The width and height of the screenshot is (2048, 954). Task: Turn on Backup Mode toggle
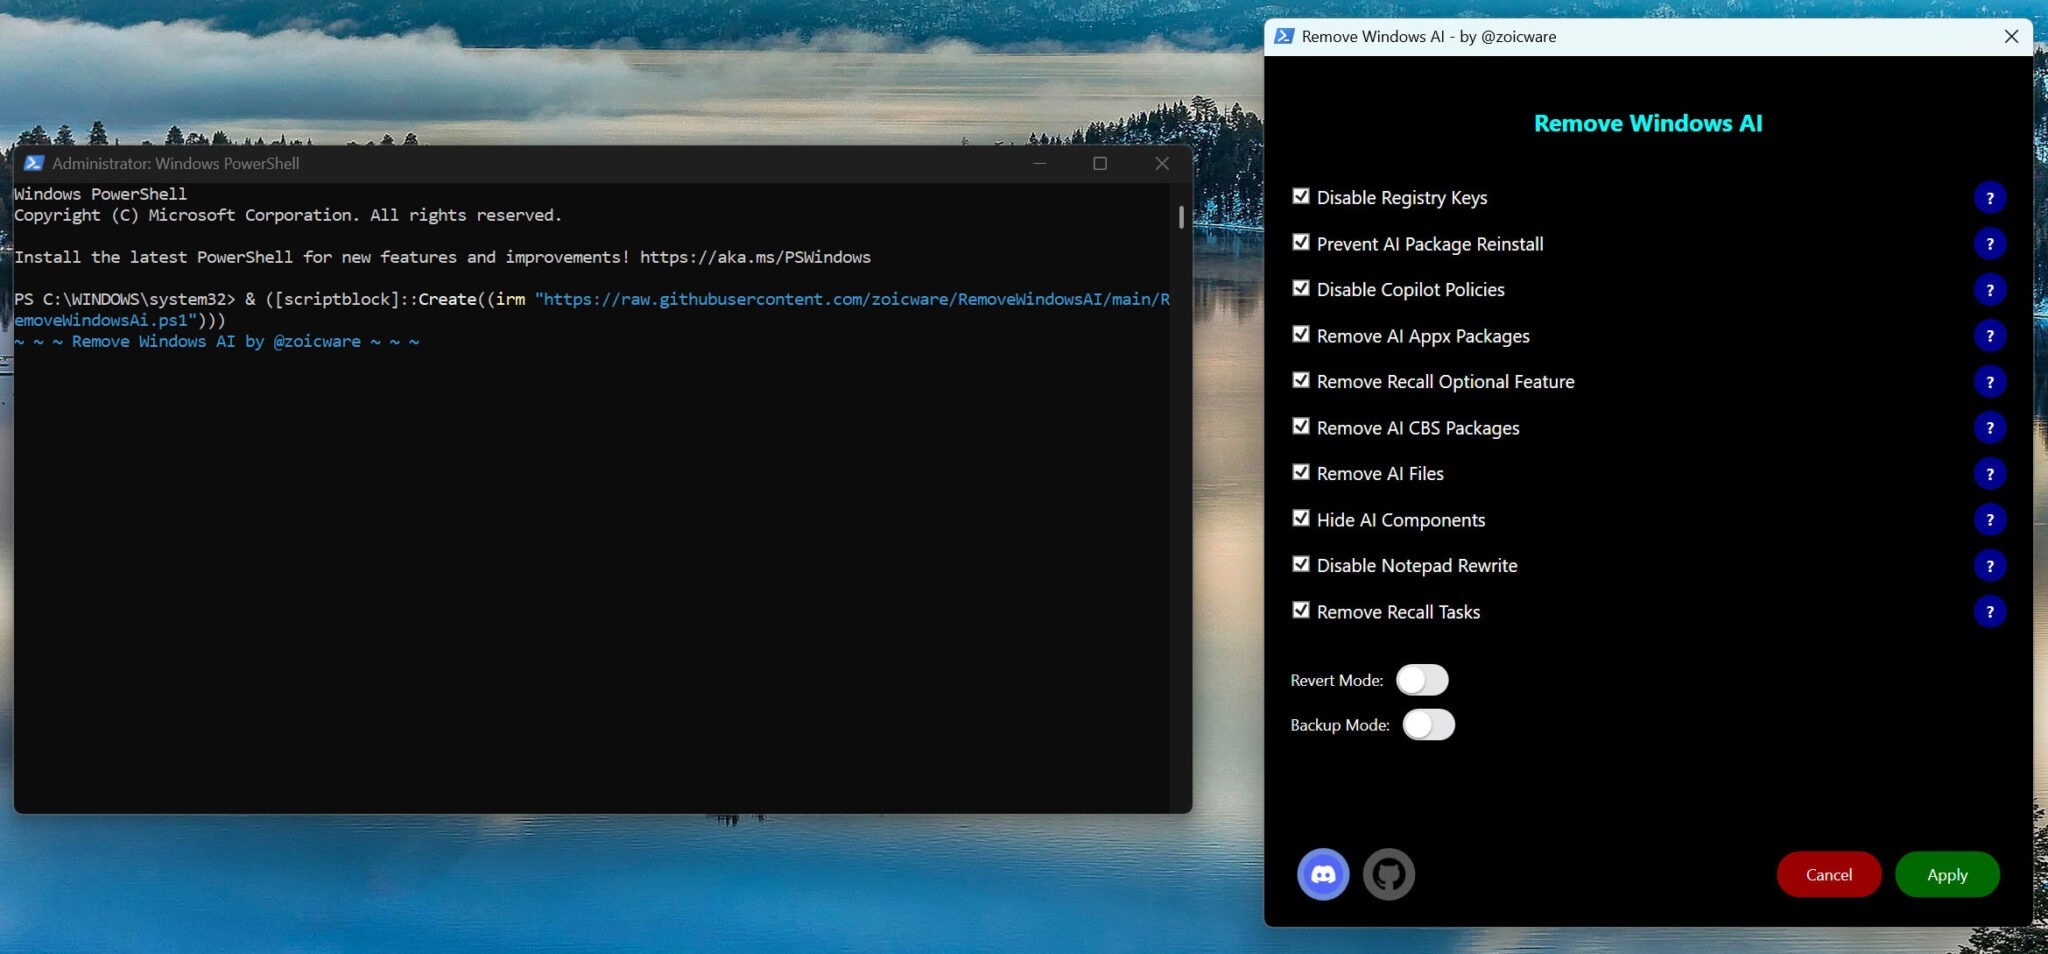(1428, 725)
